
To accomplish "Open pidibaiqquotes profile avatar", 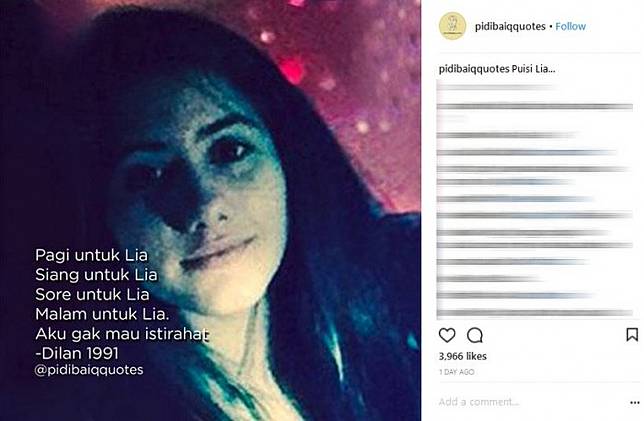I will 452,26.
